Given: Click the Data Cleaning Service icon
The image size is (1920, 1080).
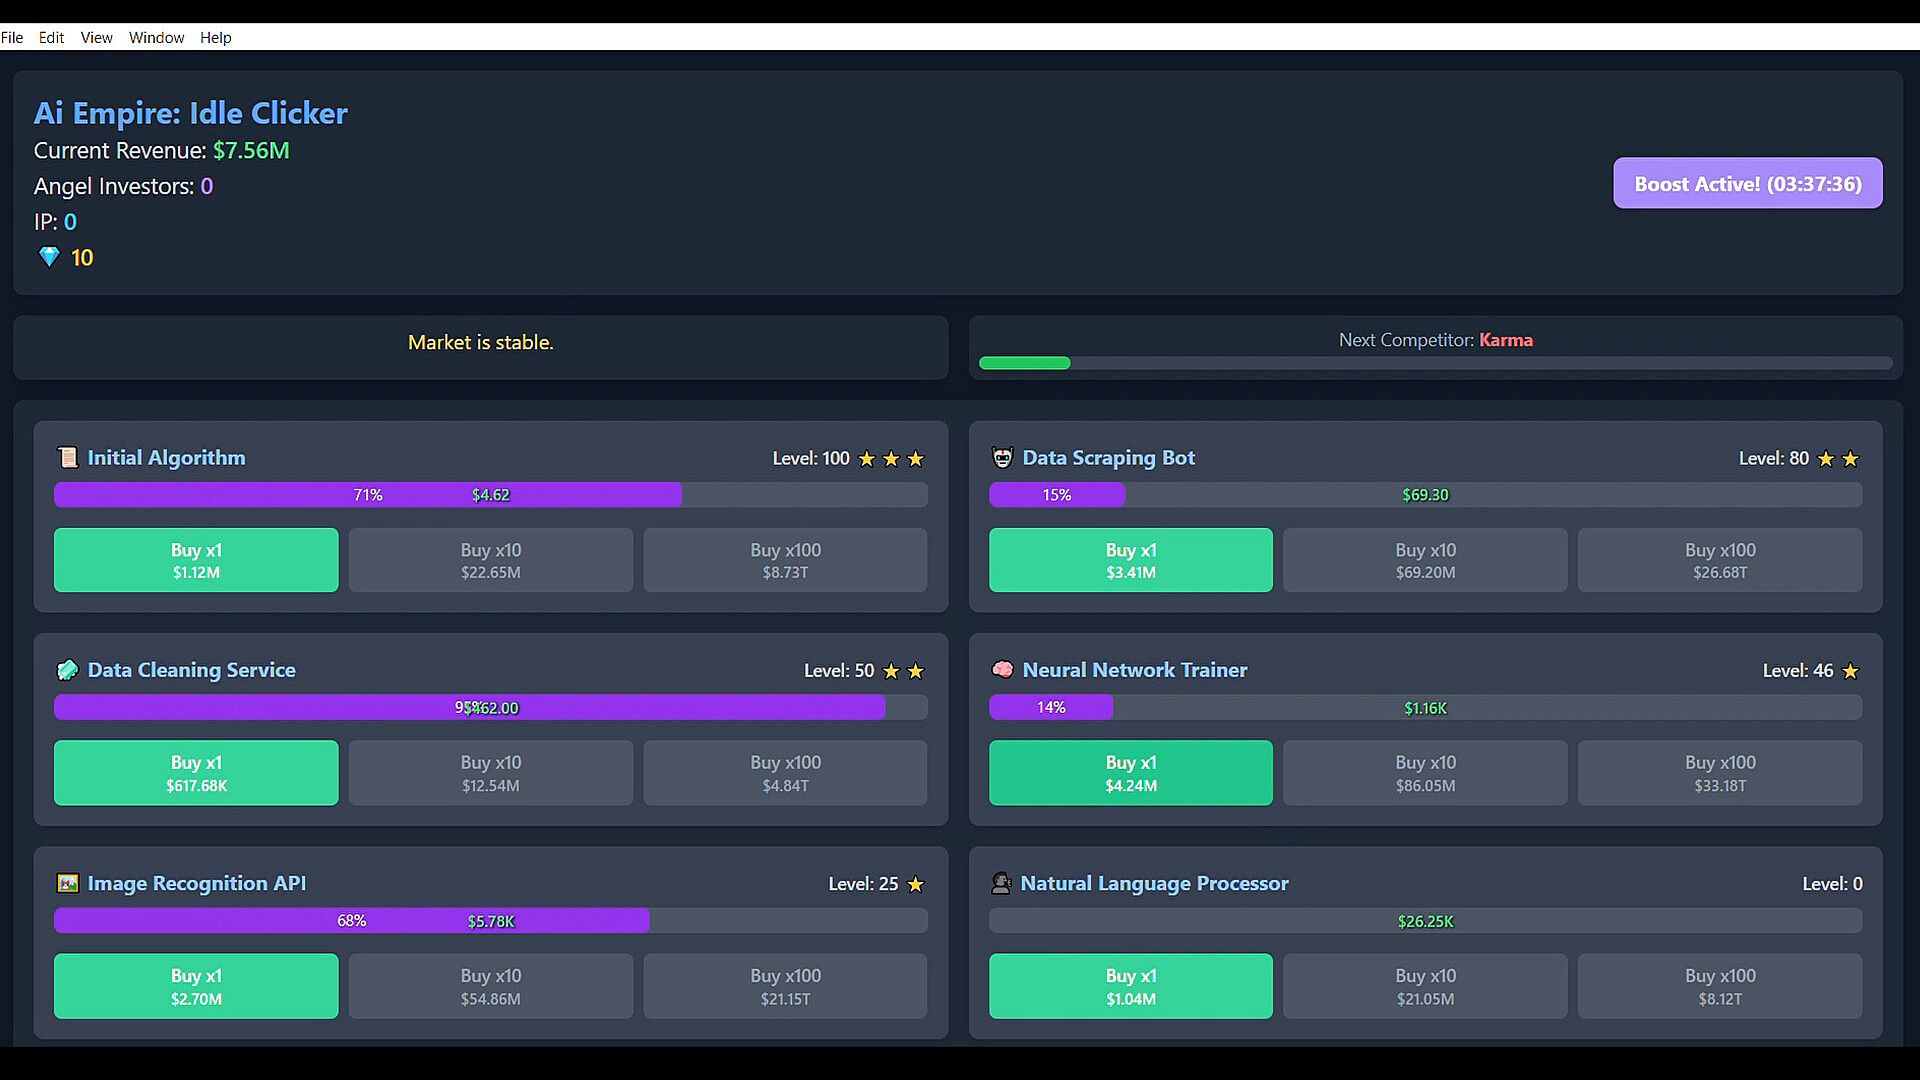Looking at the screenshot, I should (x=67, y=670).
